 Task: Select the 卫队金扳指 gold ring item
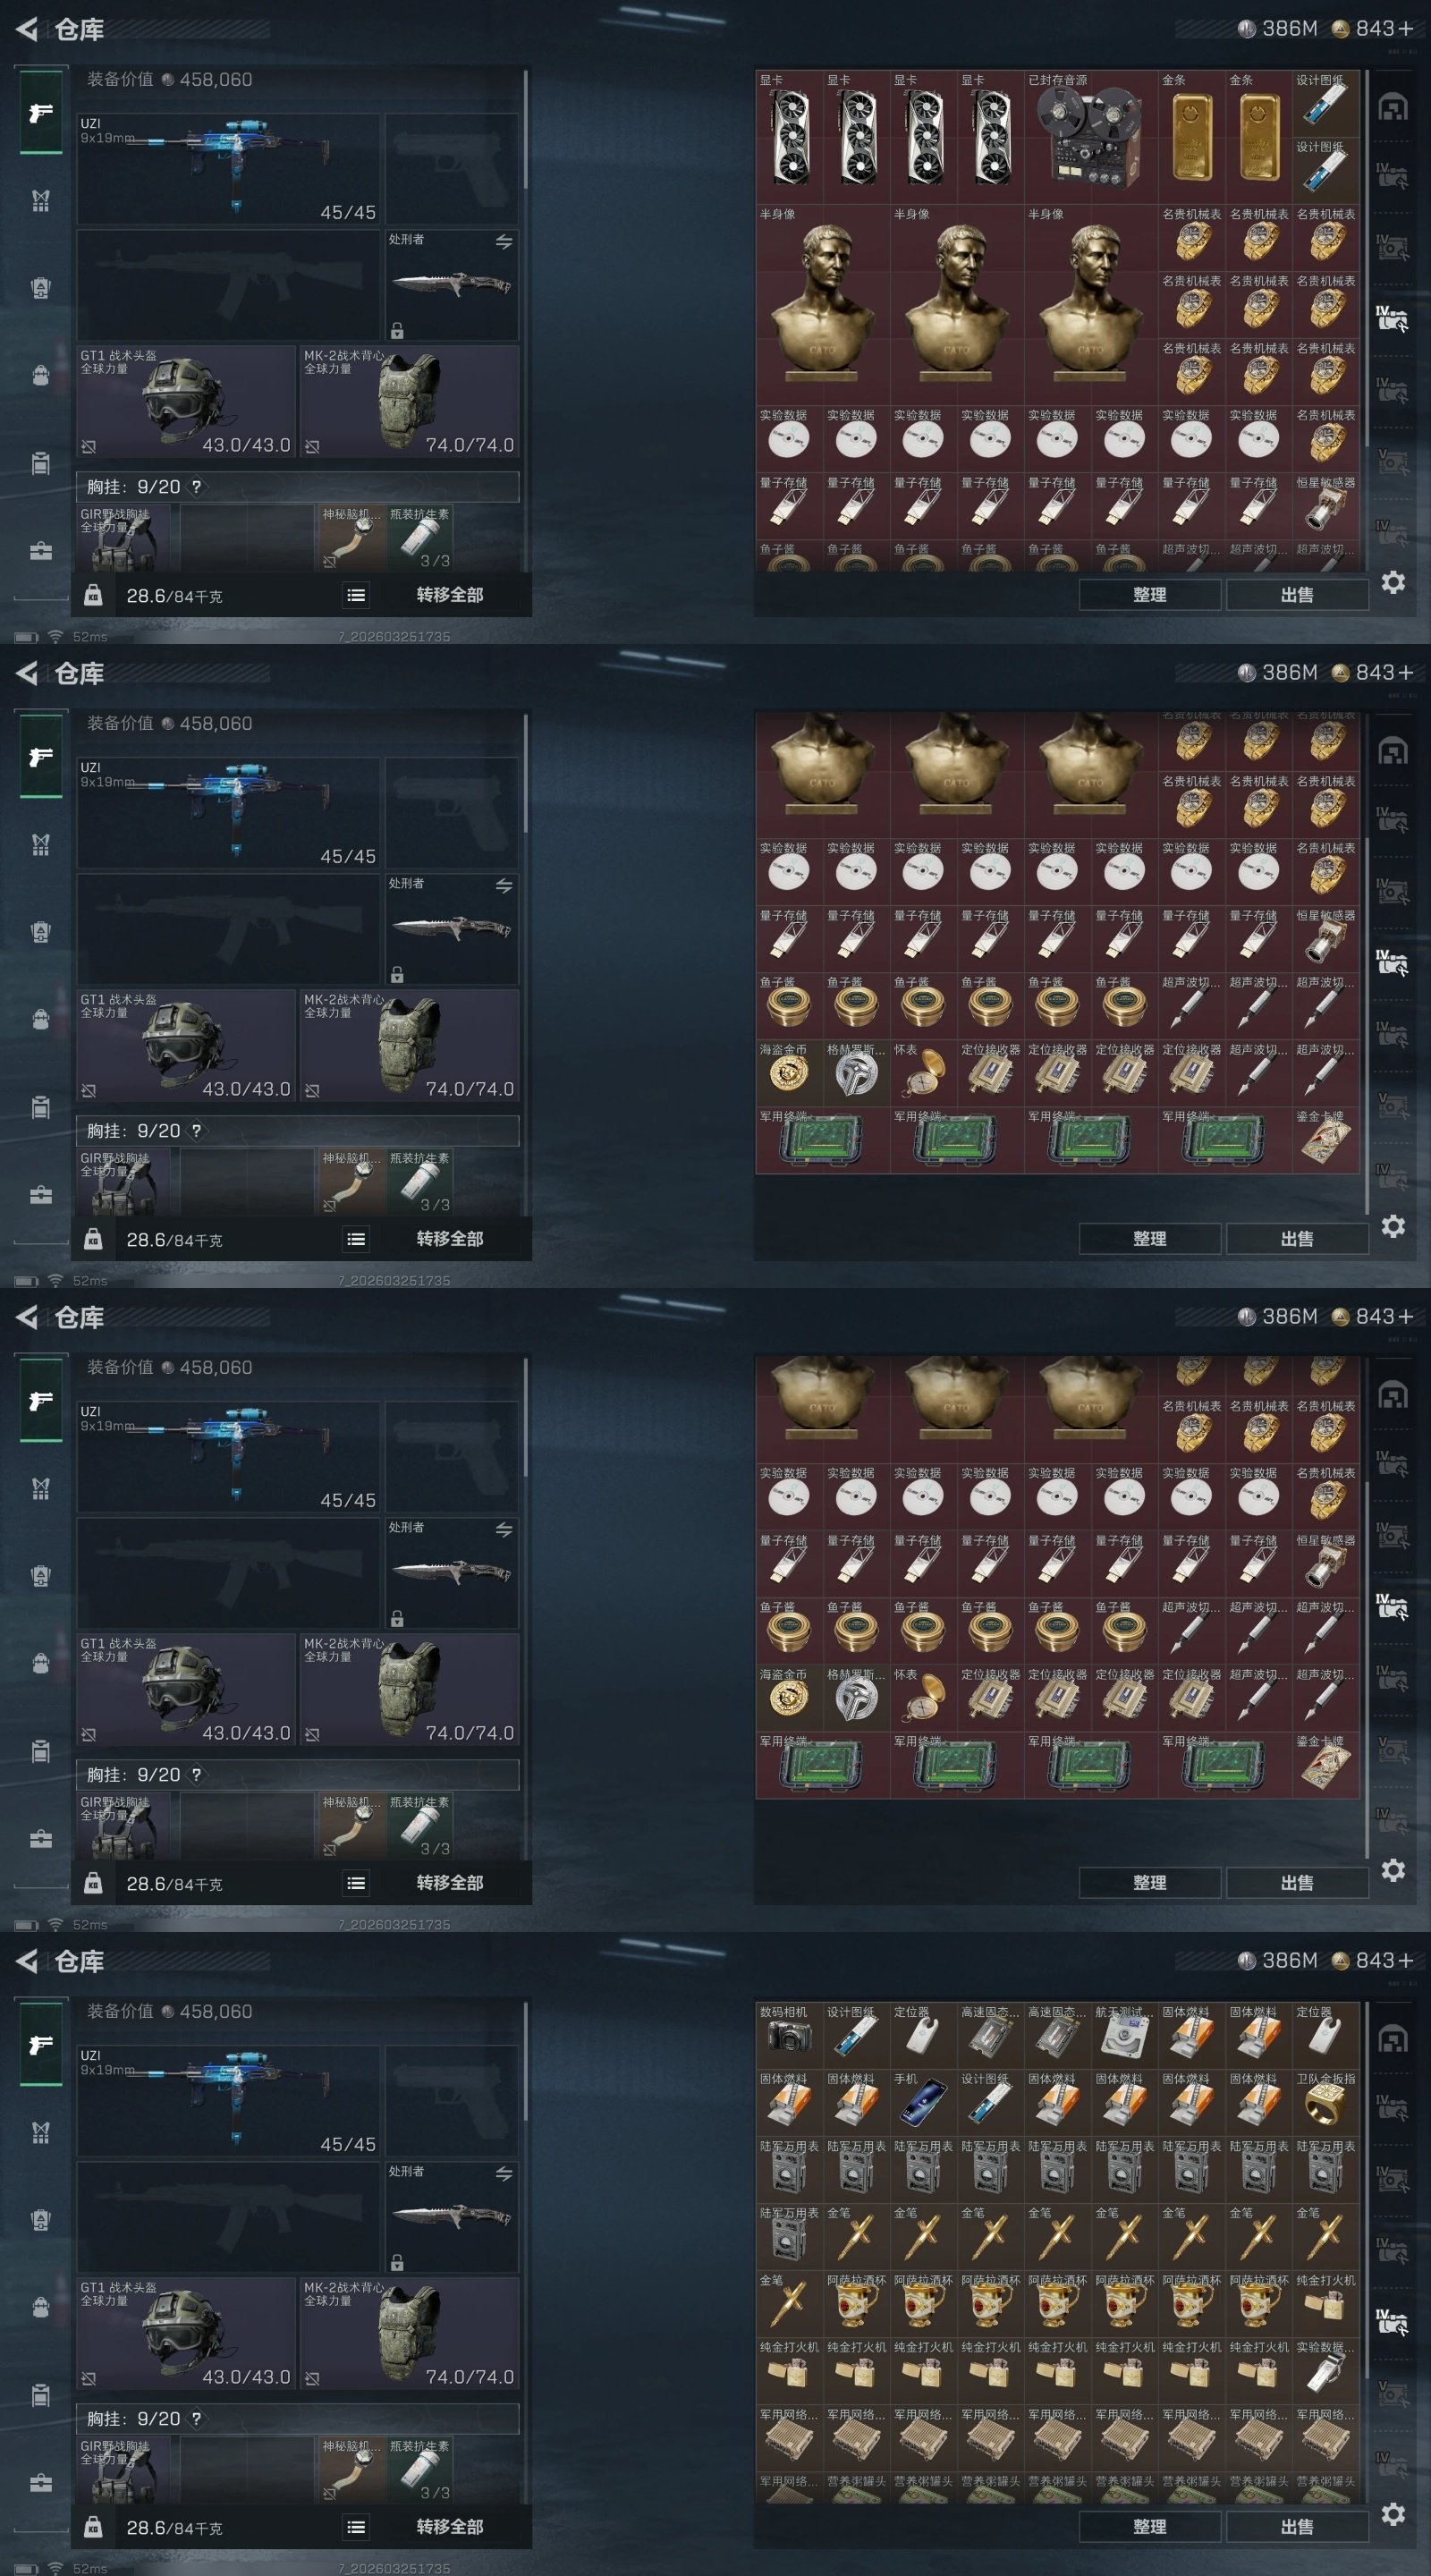click(x=1326, y=2102)
